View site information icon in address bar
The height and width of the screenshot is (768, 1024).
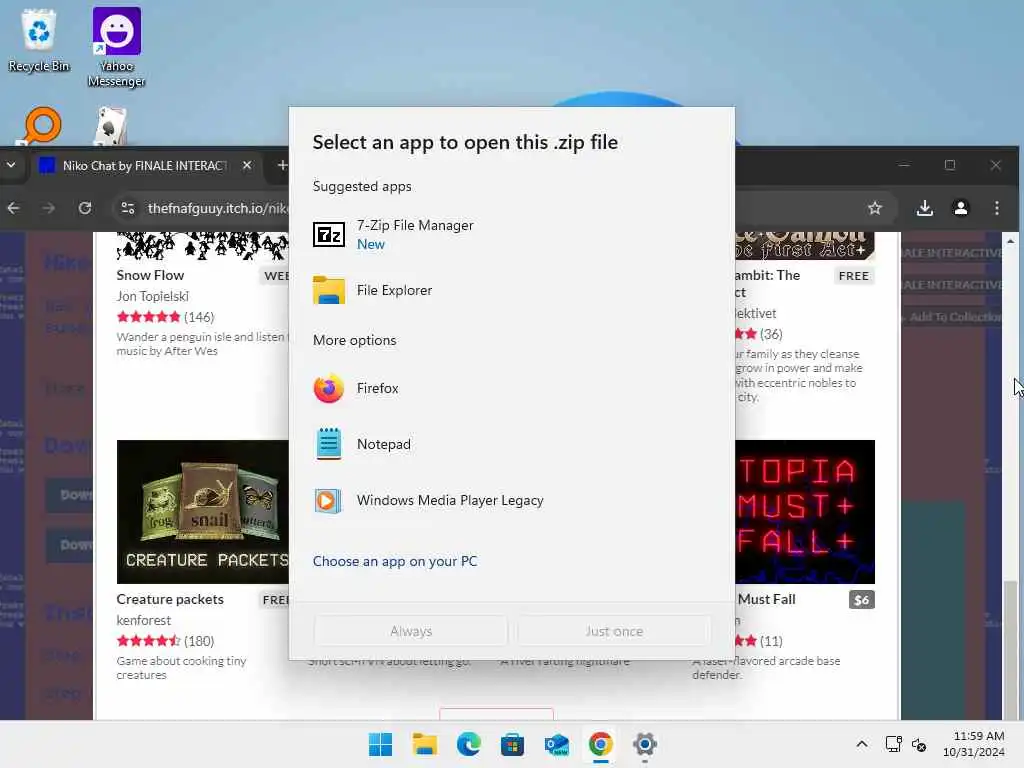[128, 208]
